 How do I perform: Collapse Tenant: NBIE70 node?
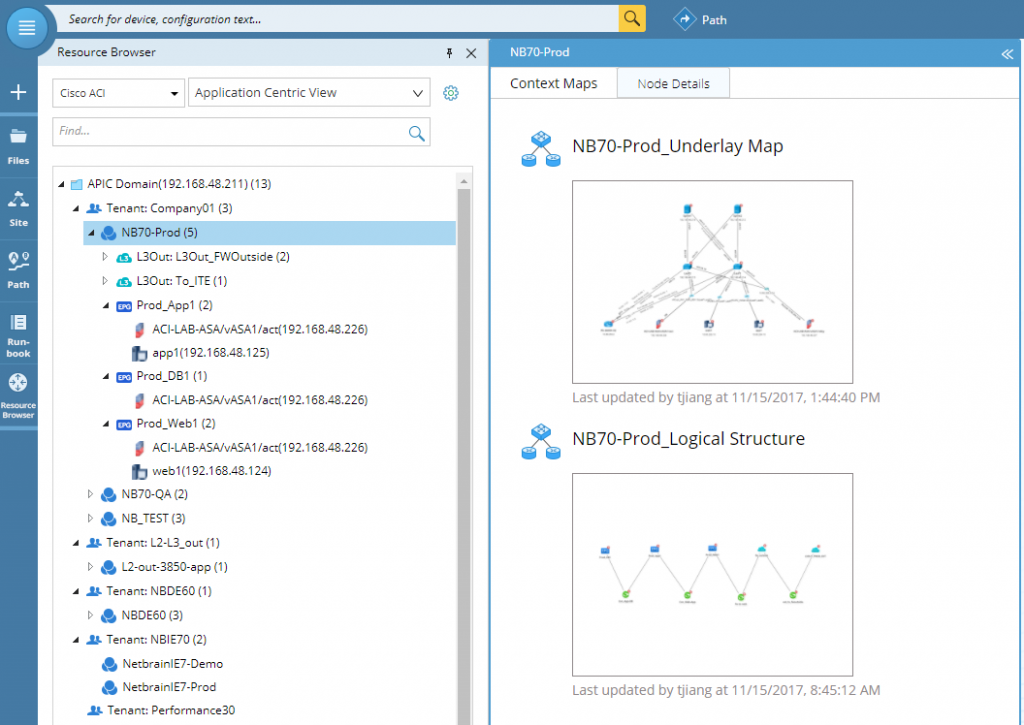point(76,639)
